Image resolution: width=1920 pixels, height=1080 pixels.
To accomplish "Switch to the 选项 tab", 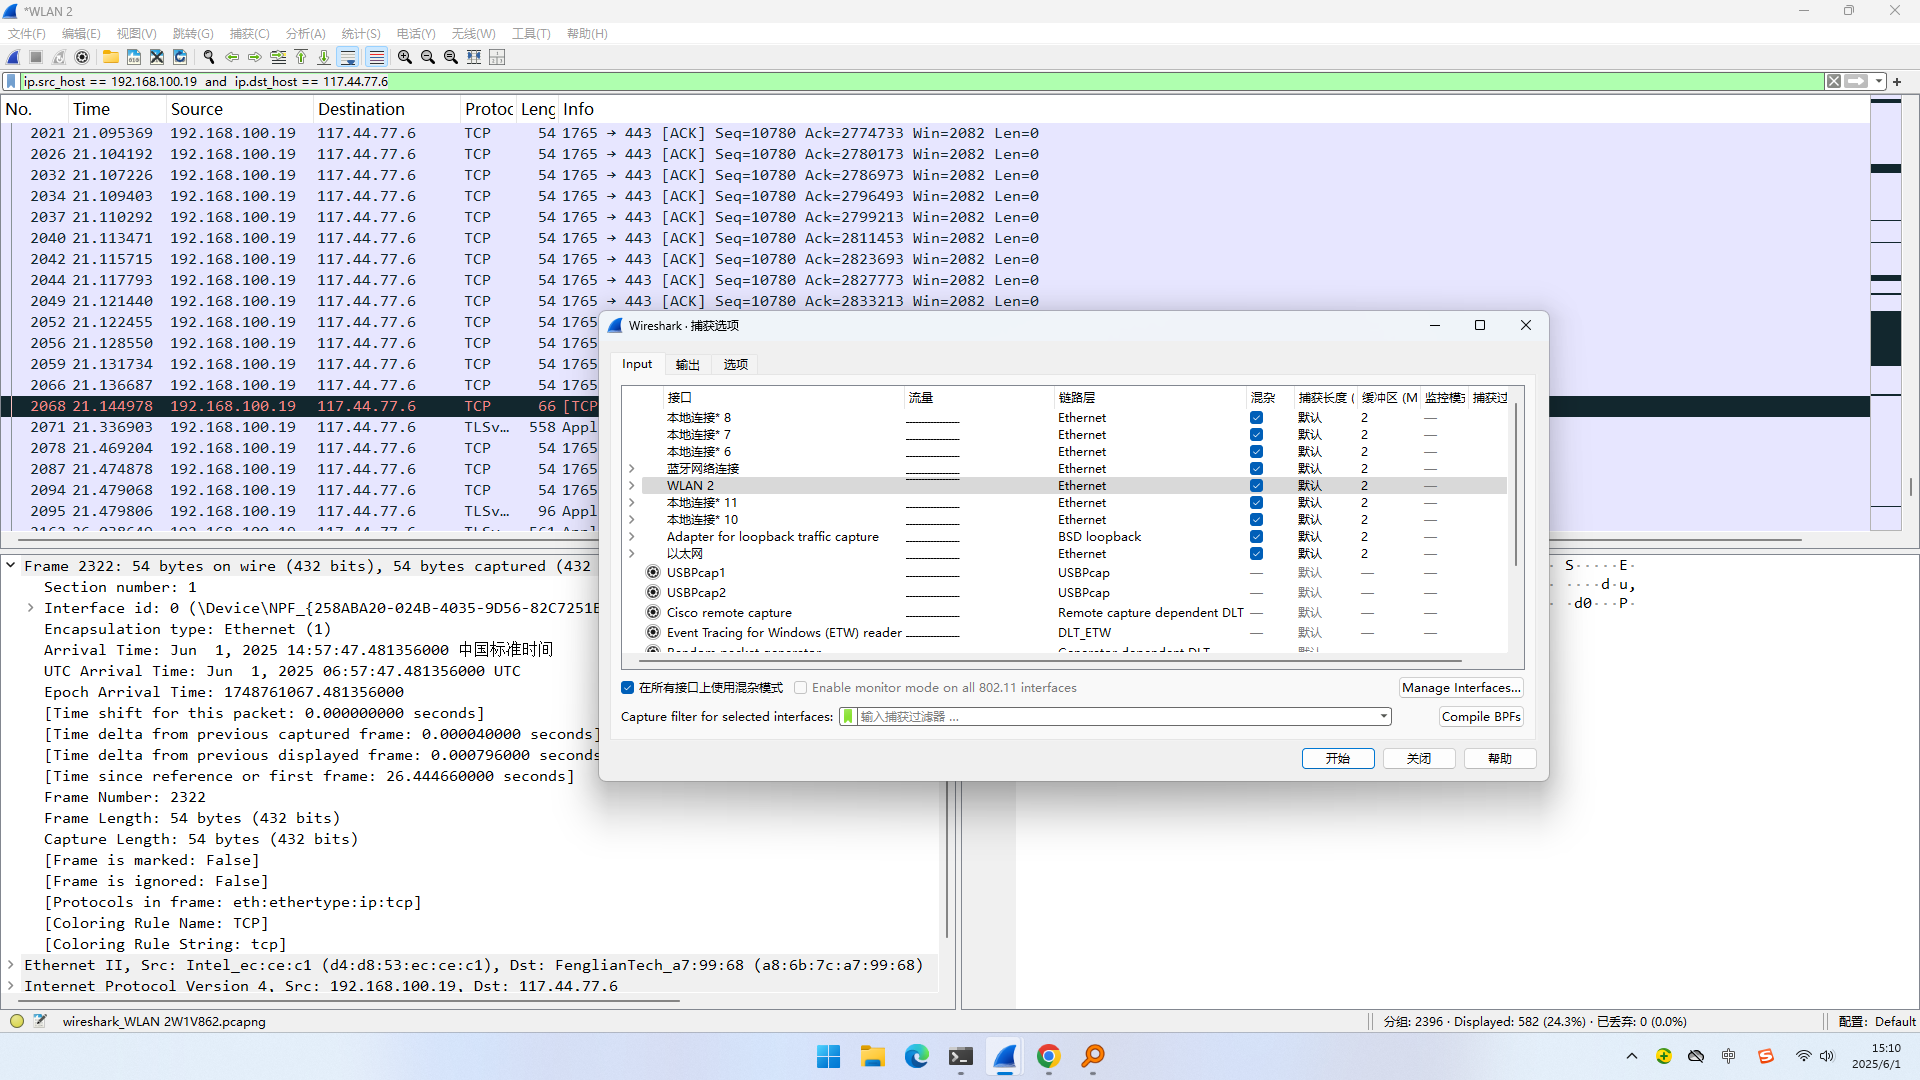I will 735,365.
